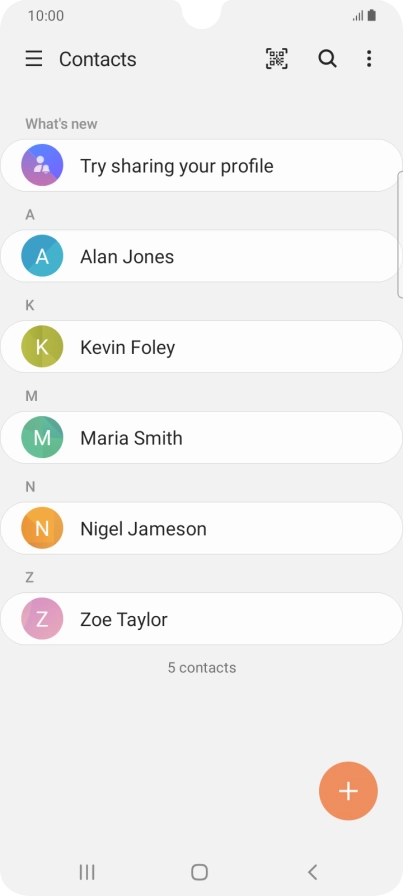Select Alan Jones' blue avatar

(42, 256)
